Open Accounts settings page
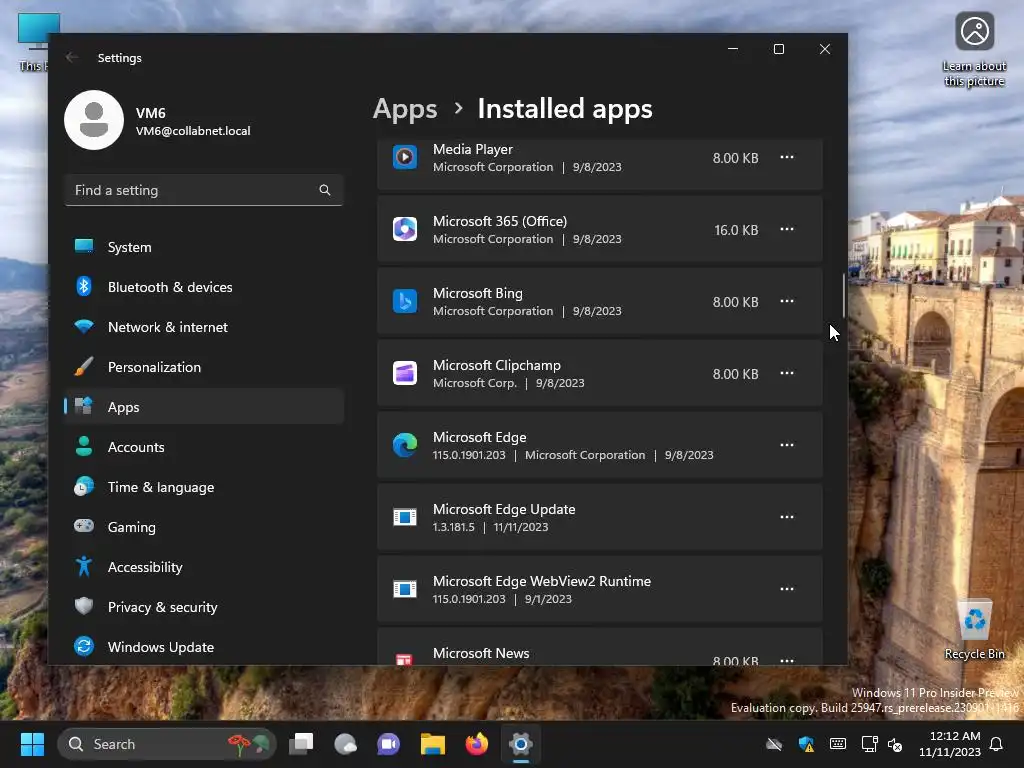Image resolution: width=1024 pixels, height=768 pixels. 204,447
